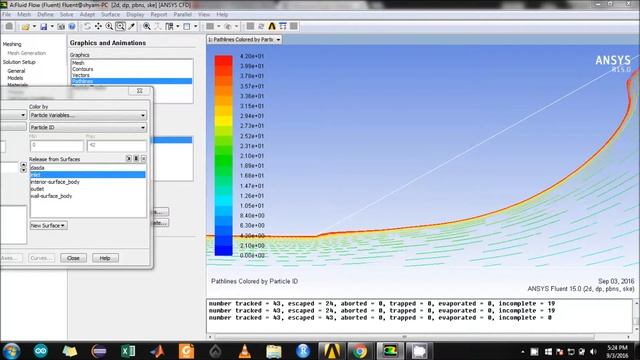Click the fit to window magnifier icon
Viewport: 640px width, 360px height.
pyautogui.click(x=147, y=27)
